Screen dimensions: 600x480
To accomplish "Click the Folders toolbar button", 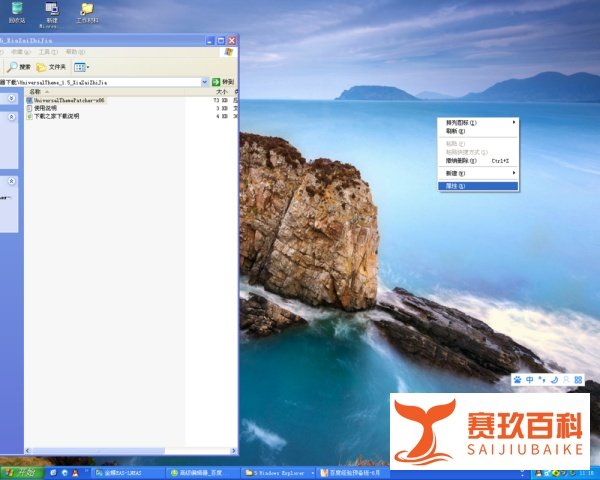I will [x=50, y=67].
